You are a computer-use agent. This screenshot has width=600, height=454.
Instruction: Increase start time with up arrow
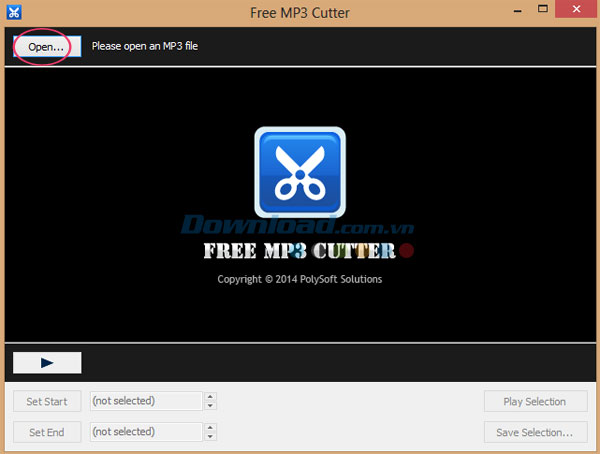click(210, 396)
